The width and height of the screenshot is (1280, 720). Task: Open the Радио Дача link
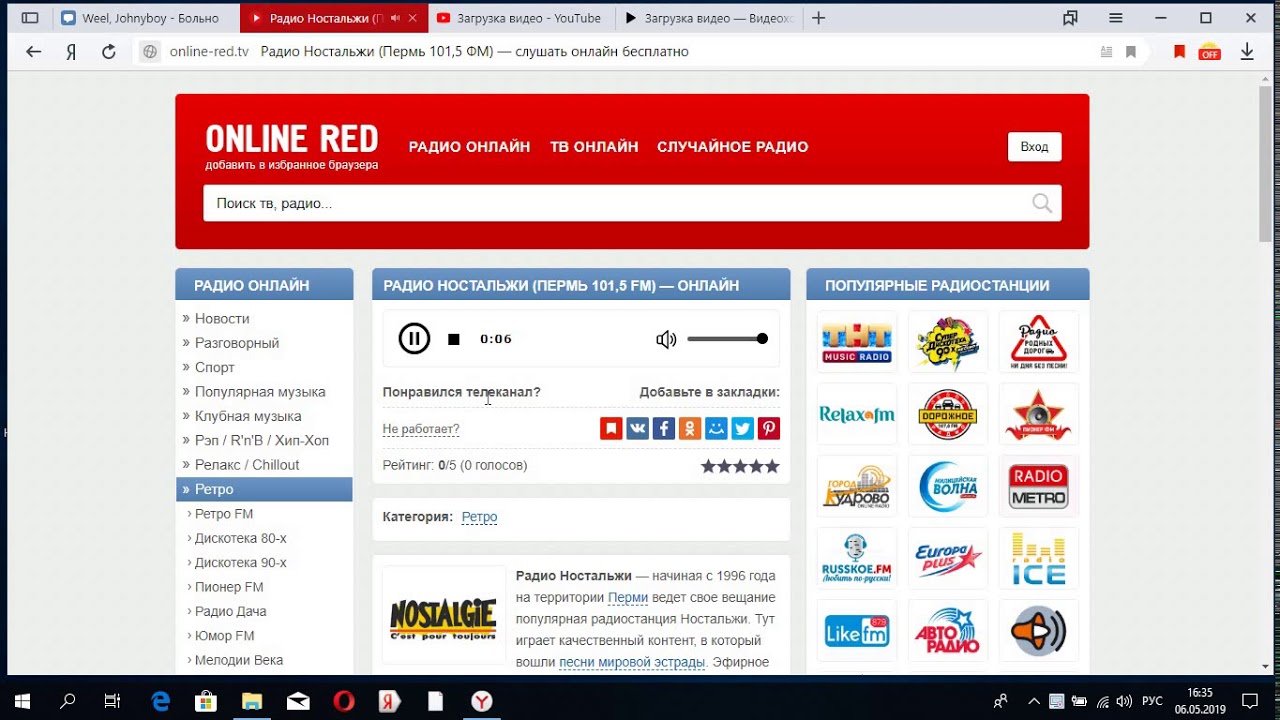click(231, 611)
